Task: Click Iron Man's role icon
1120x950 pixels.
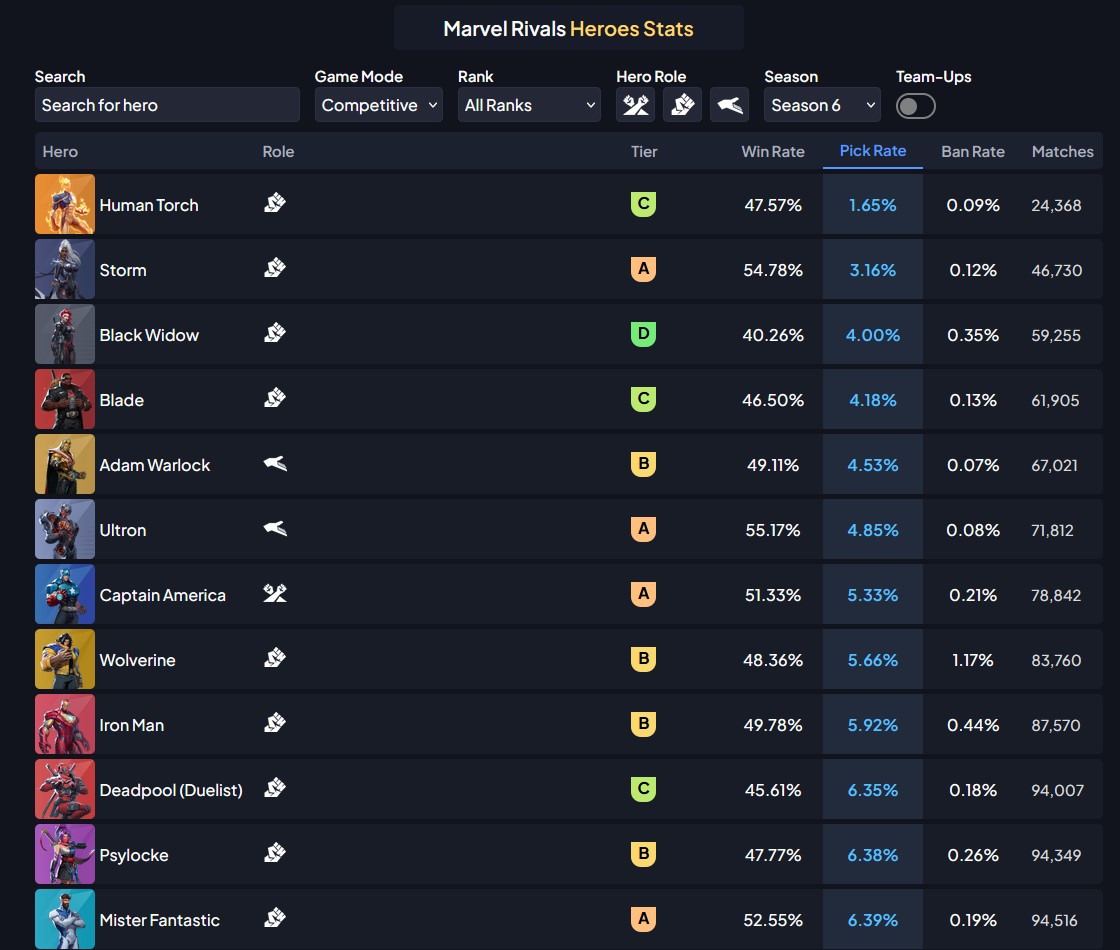Action: [x=275, y=724]
